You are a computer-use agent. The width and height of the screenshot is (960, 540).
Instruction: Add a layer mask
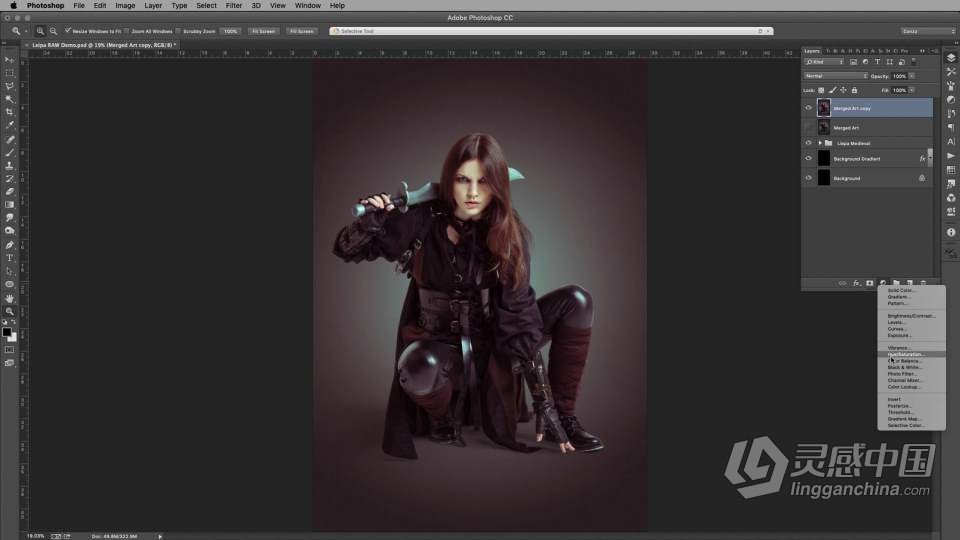[x=869, y=283]
